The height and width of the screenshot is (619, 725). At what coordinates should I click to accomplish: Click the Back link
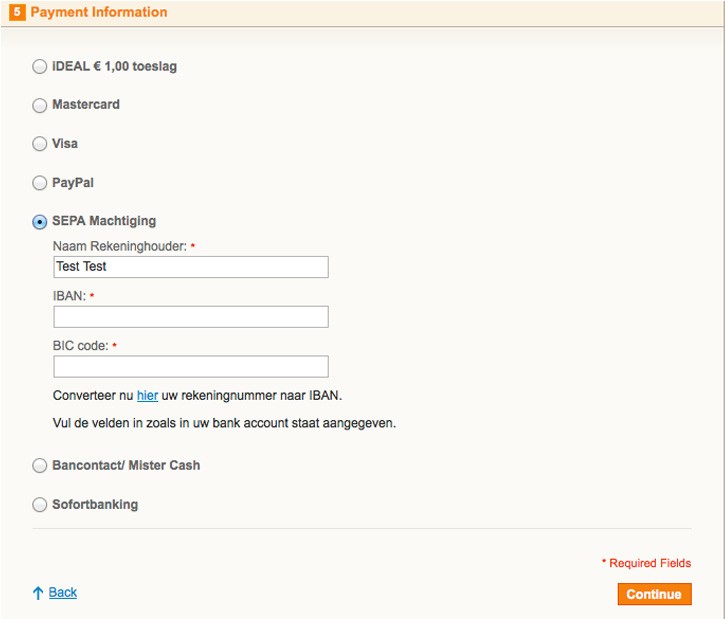(63, 592)
